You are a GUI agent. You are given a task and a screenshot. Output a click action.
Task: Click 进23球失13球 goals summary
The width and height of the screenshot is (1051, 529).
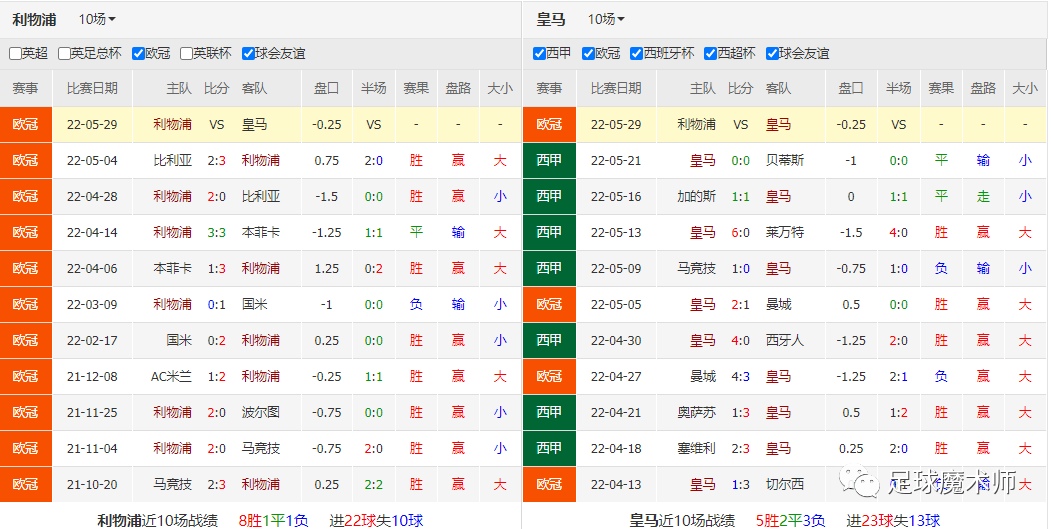(893, 520)
